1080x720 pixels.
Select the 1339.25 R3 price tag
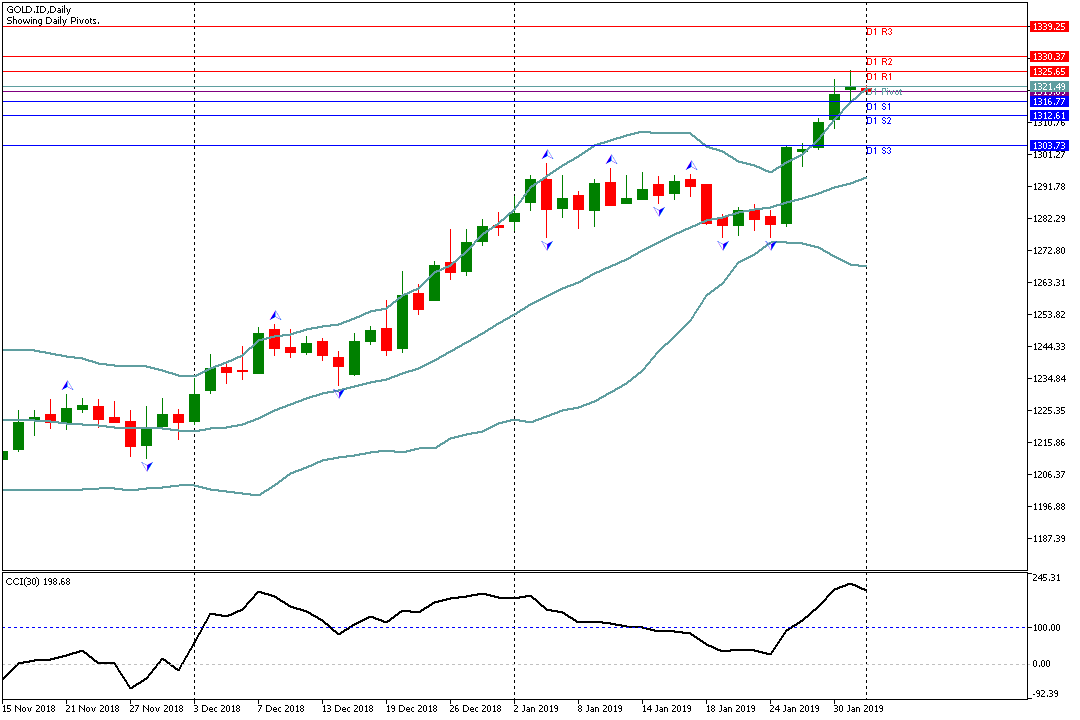pyautogui.click(x=1049, y=27)
